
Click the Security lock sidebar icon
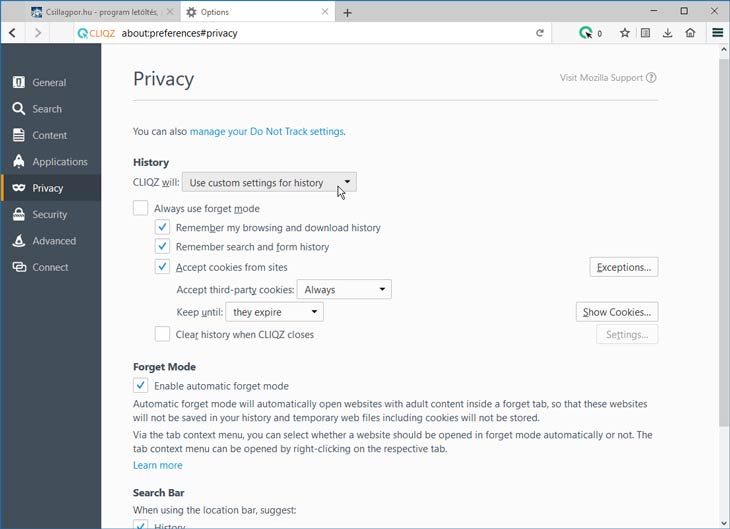click(19, 214)
